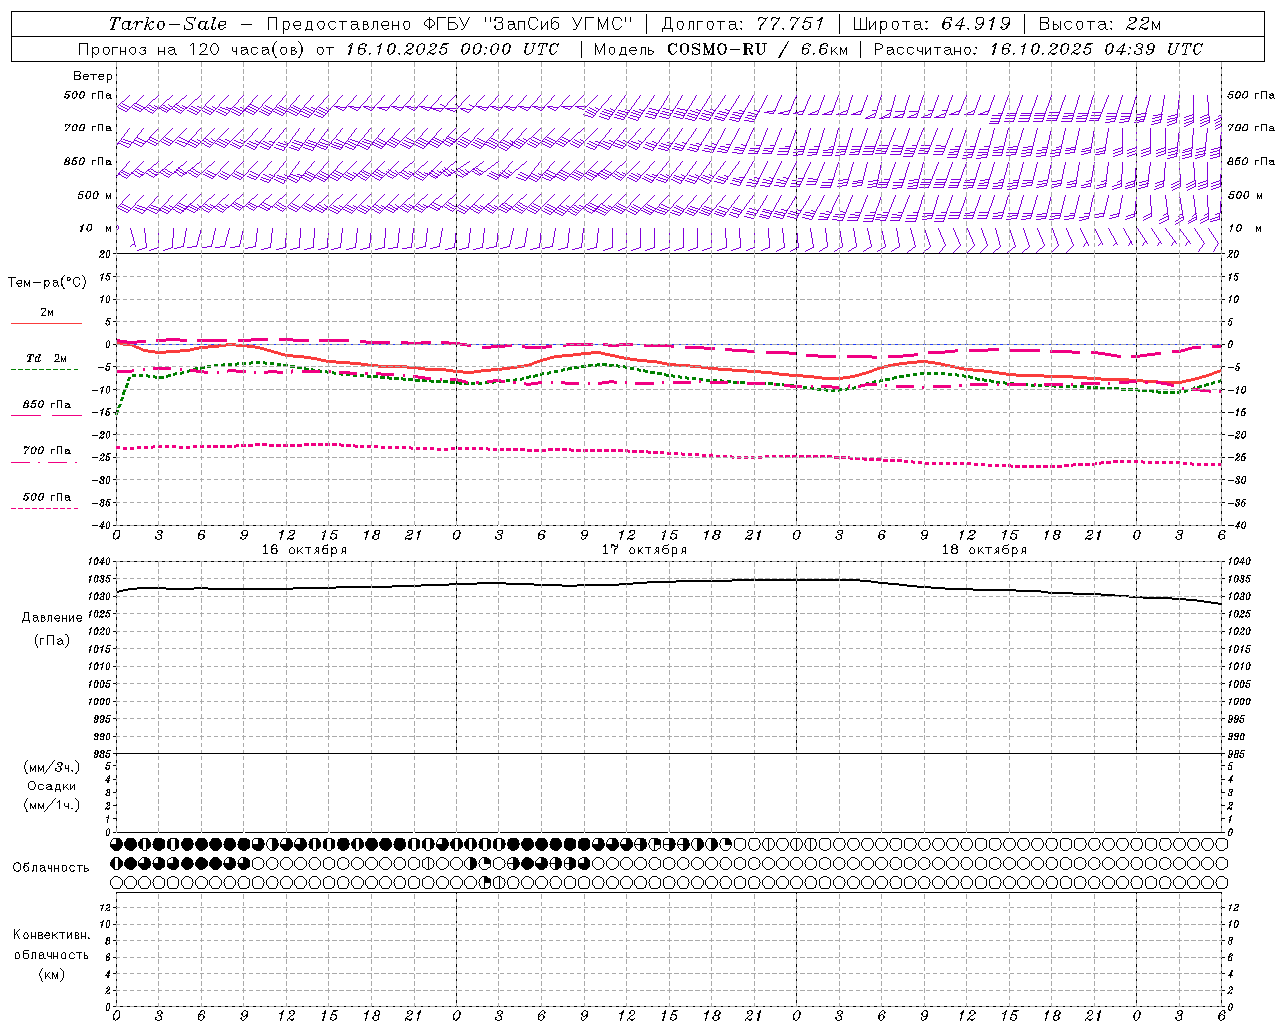Click the Облачность cloud cover label
Image resolution: width=1280 pixels, height=1024 pixels.
(x=51, y=867)
